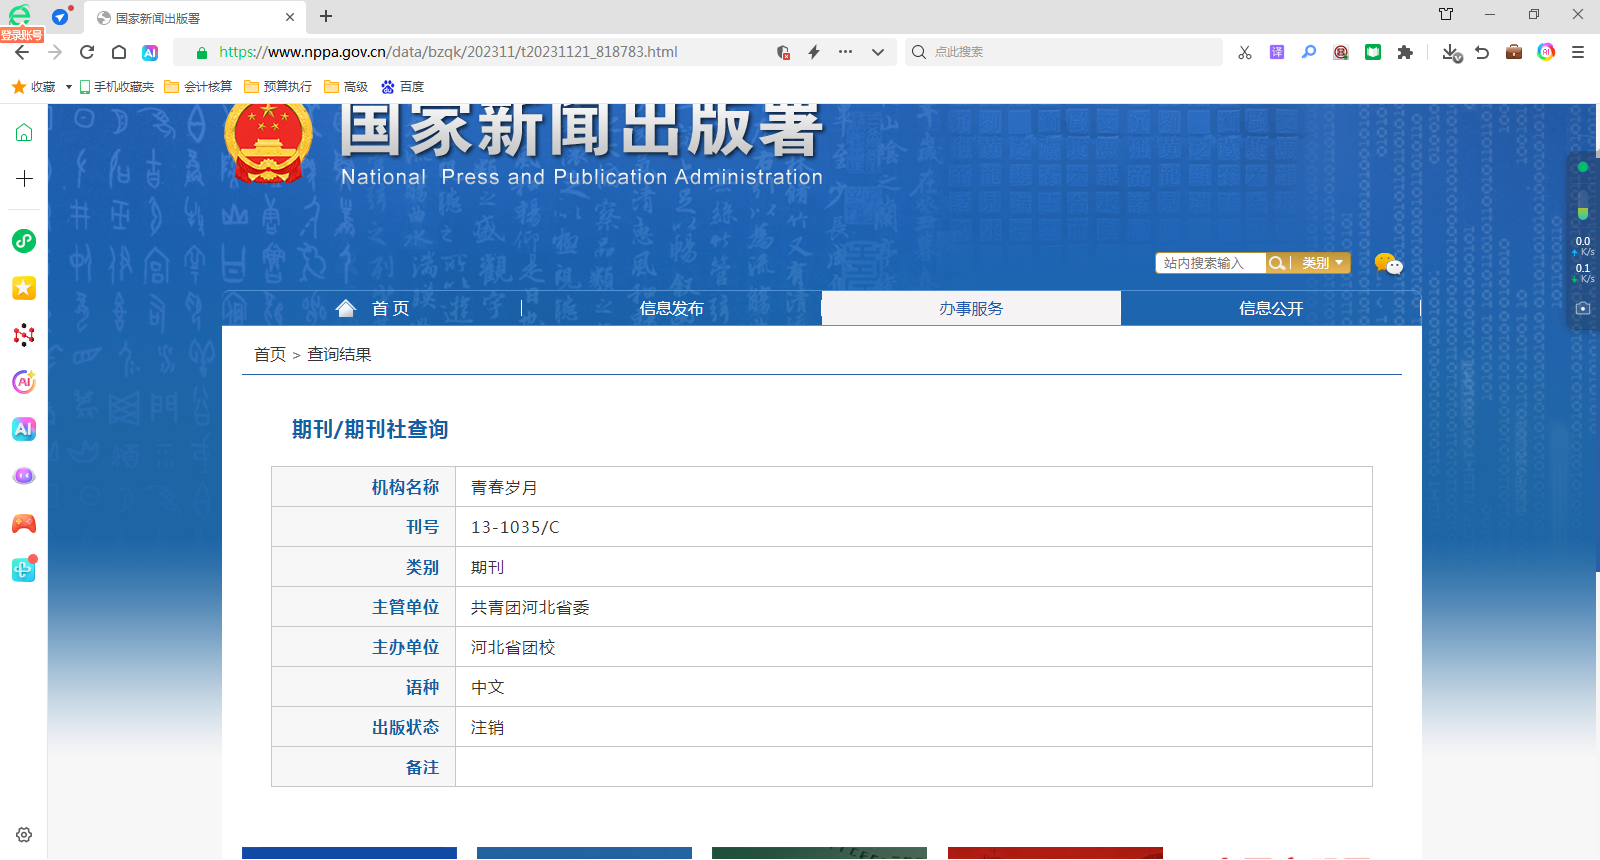Open a new browser tab
The height and width of the screenshot is (860, 1600).
[x=326, y=16]
